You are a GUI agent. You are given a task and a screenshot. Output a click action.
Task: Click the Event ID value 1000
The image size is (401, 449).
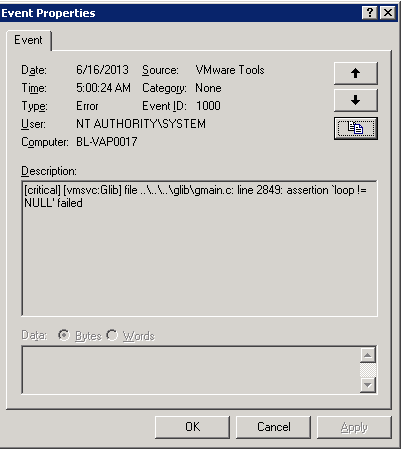208,106
